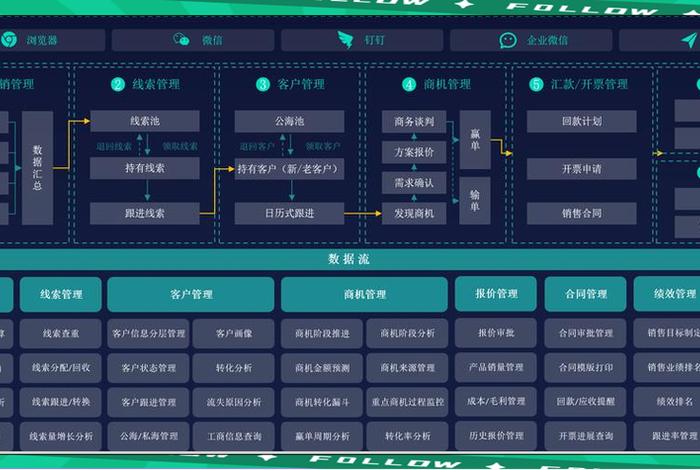
Task: Open the 流失原因分析 cell
Action: pos(233,402)
